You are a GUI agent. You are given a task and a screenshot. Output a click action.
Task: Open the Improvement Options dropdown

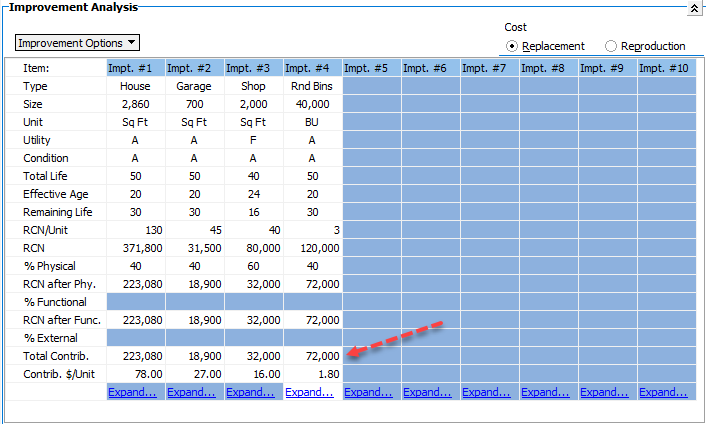[x=78, y=43]
